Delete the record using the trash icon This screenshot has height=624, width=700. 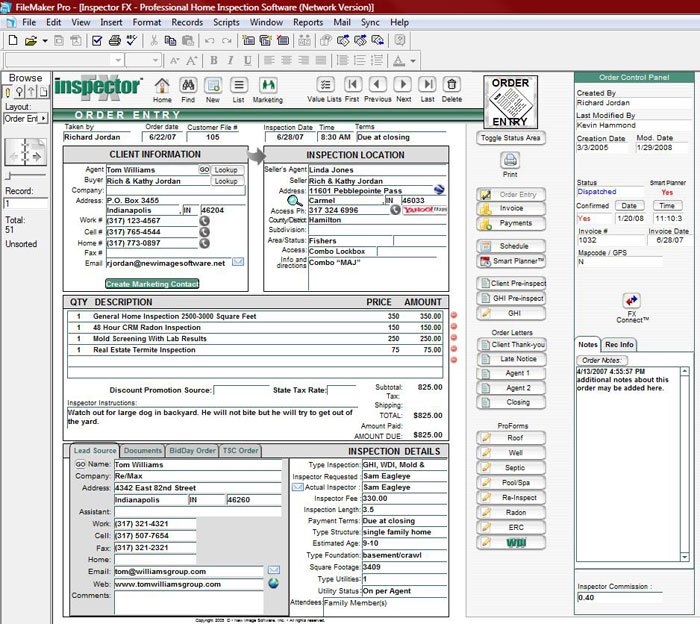452,86
